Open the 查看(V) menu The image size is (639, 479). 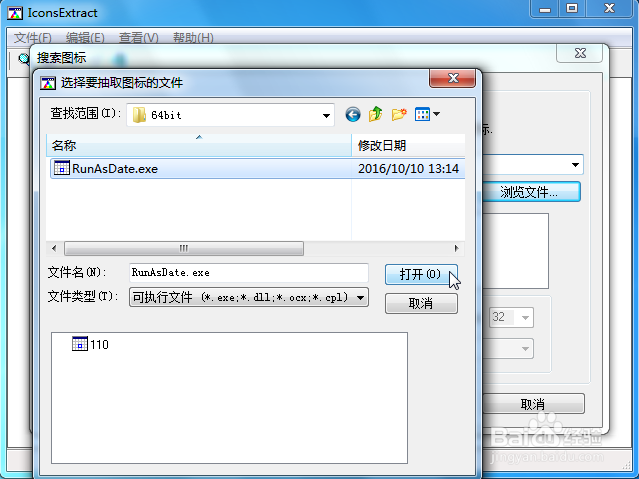[139, 38]
